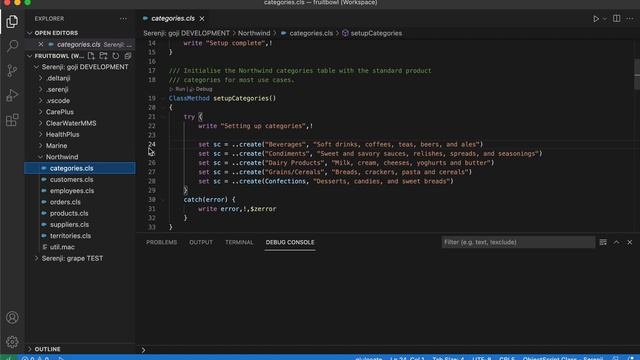Expand the ClearWaterMMS folder
This screenshot has height=360, width=640.
(x=40, y=123)
